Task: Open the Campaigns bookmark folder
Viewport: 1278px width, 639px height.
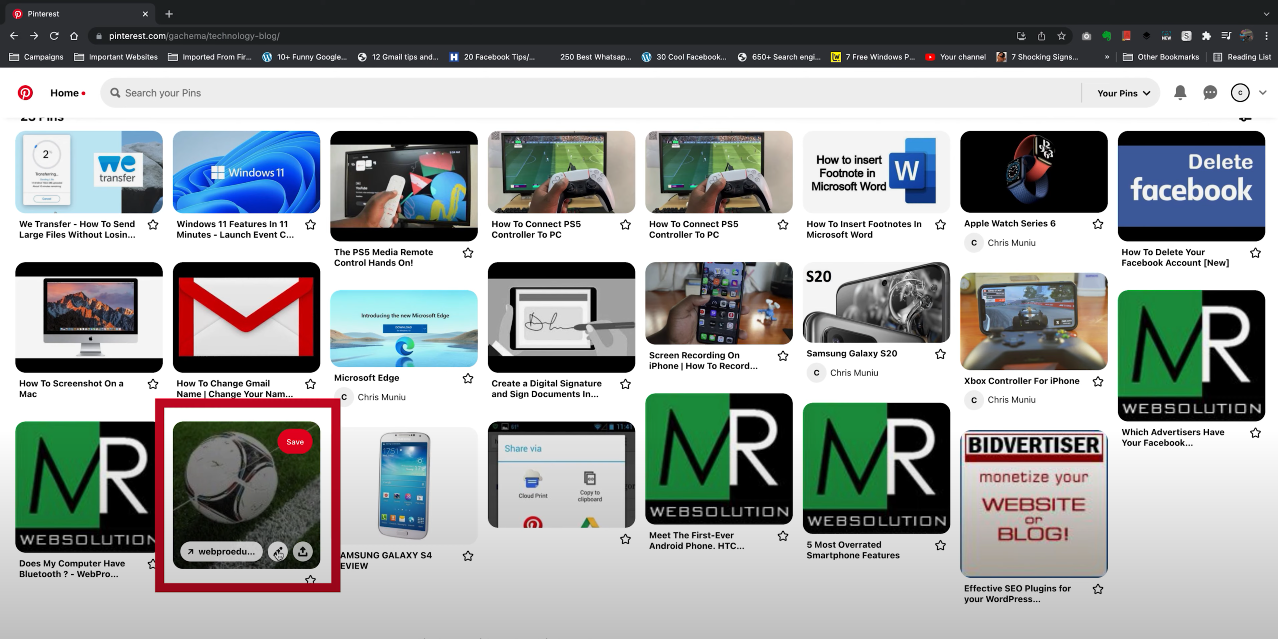Action: [35, 57]
